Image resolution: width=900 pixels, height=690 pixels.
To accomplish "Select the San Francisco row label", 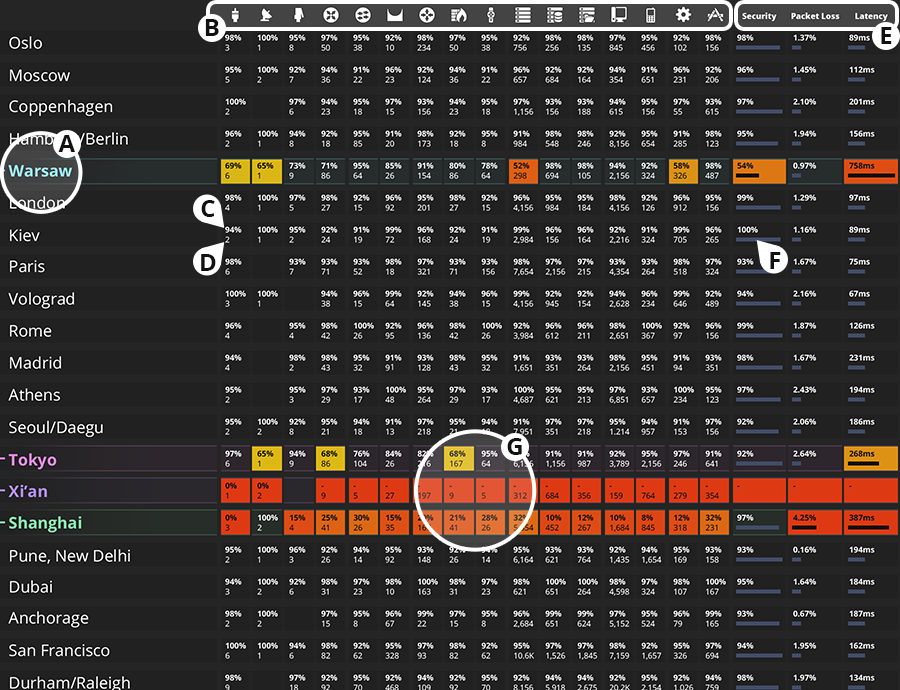I will click(x=59, y=651).
